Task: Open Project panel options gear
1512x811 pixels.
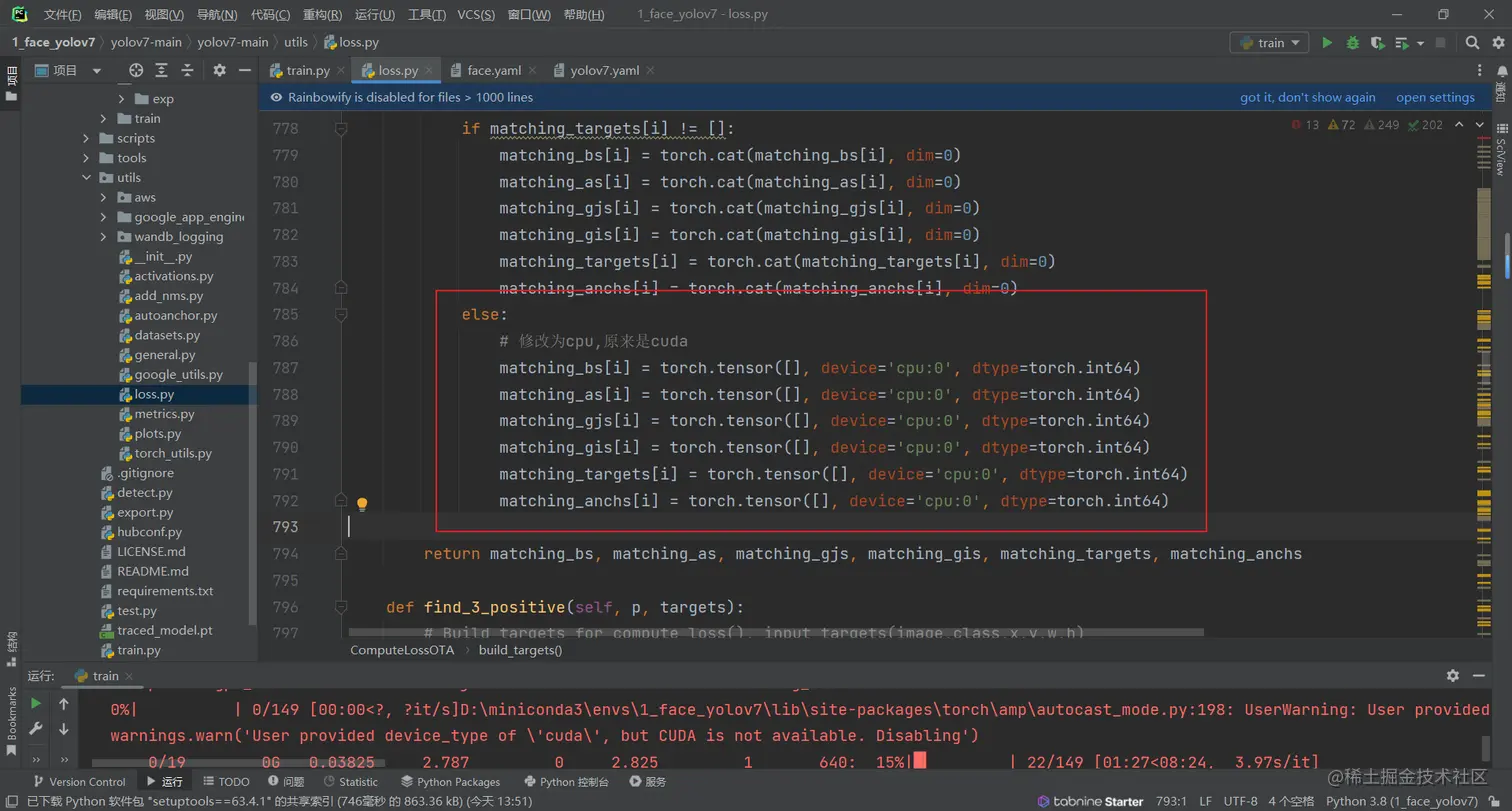Action: click(220, 70)
